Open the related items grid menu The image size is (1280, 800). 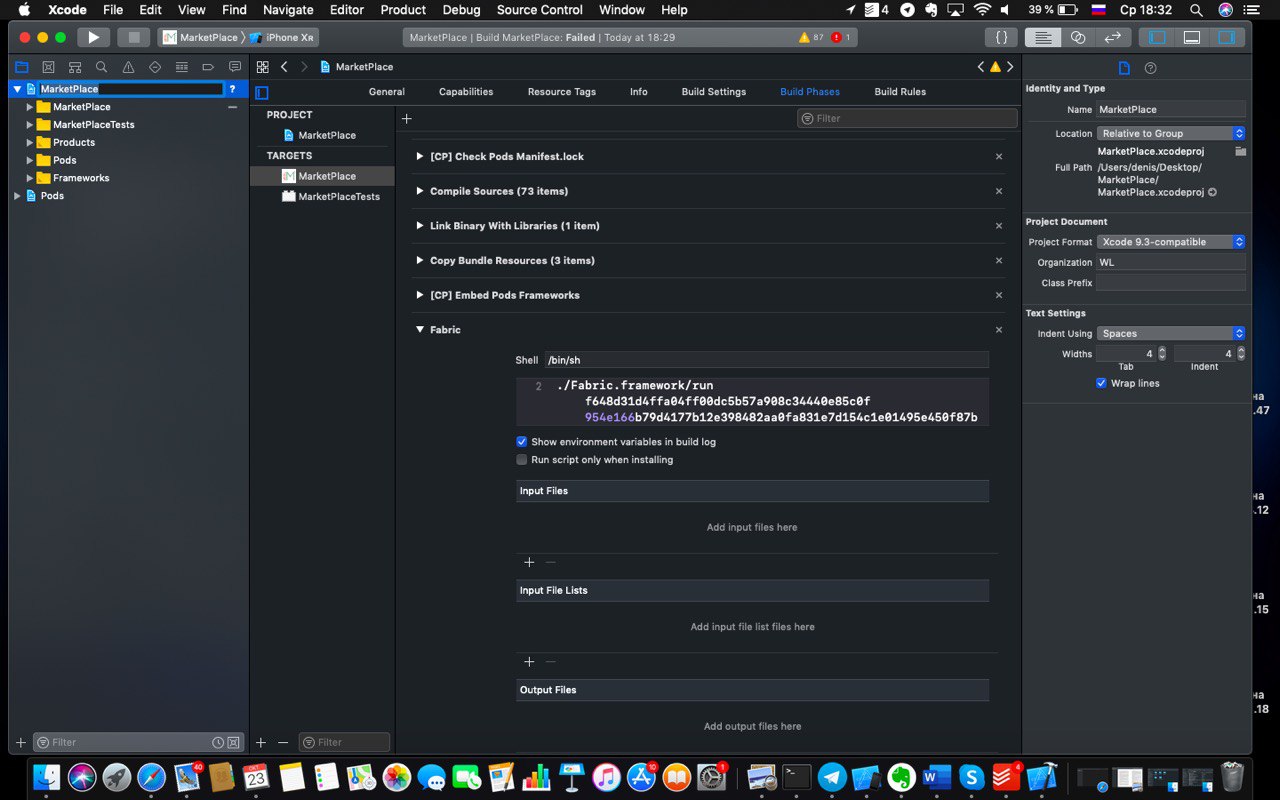(x=262, y=67)
